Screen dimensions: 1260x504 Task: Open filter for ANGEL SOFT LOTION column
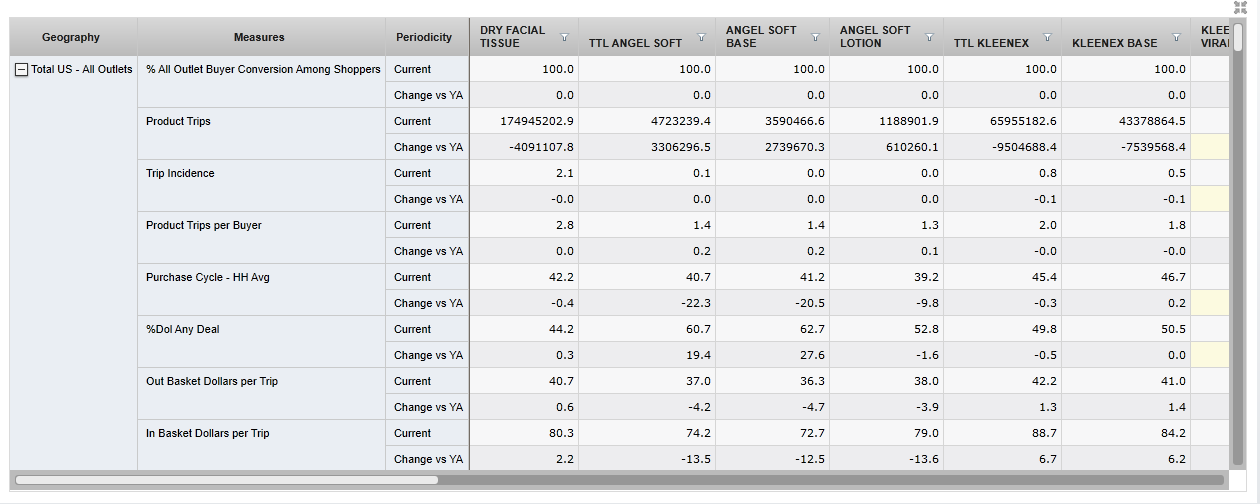point(930,37)
